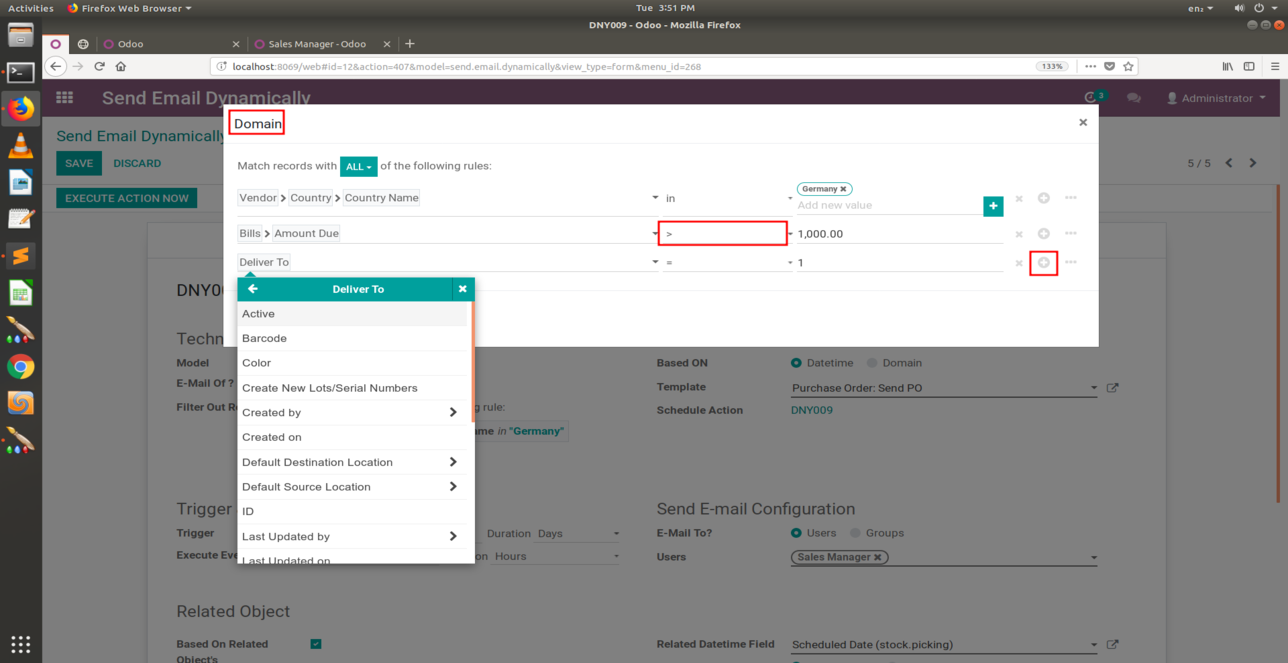Remove the Germany tag
Screen dimensions: 1288x663
(x=843, y=189)
